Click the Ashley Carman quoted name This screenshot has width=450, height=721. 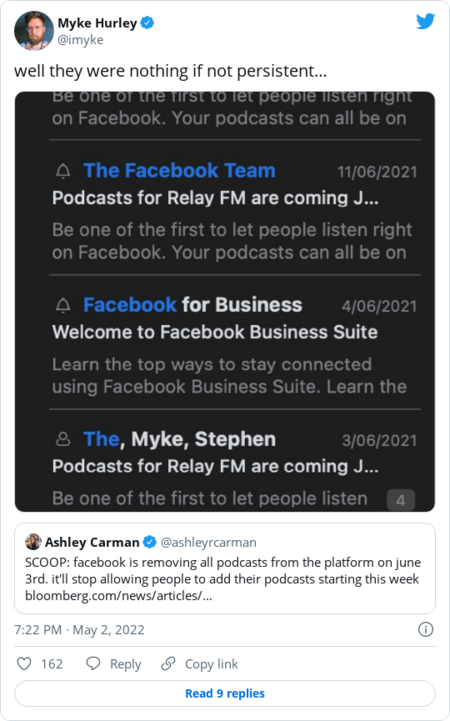(92, 542)
